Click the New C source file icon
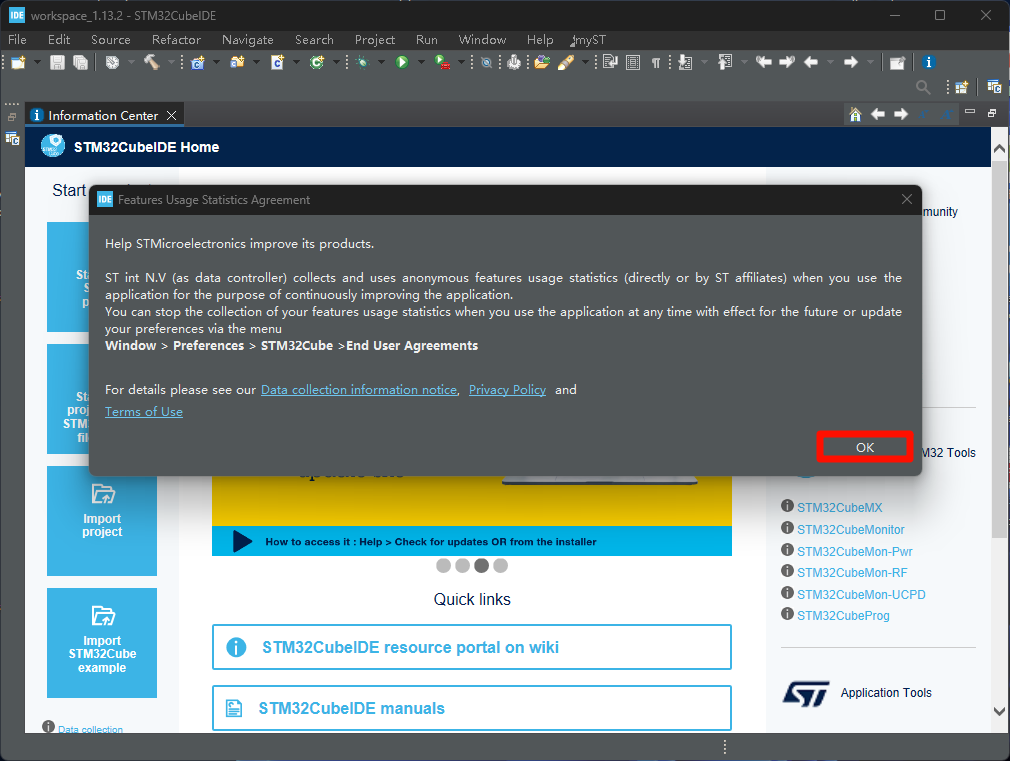 [x=278, y=63]
